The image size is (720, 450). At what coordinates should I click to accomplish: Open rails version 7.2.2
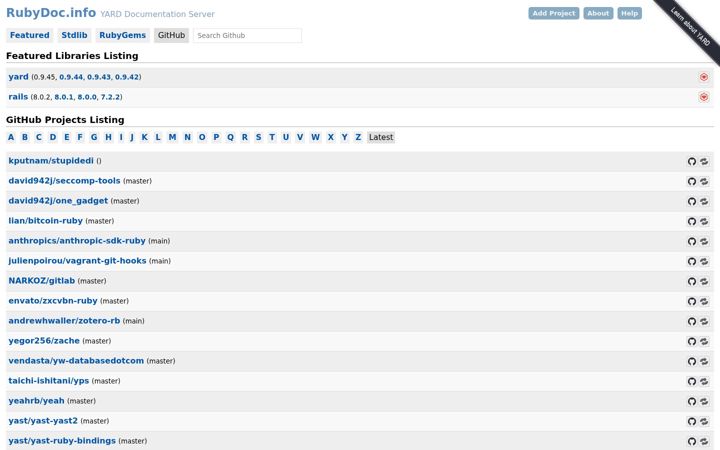pos(111,97)
